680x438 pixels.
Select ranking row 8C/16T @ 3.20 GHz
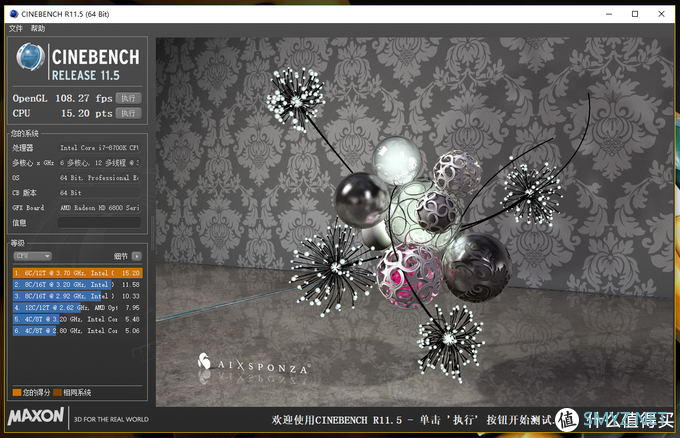coord(78,284)
